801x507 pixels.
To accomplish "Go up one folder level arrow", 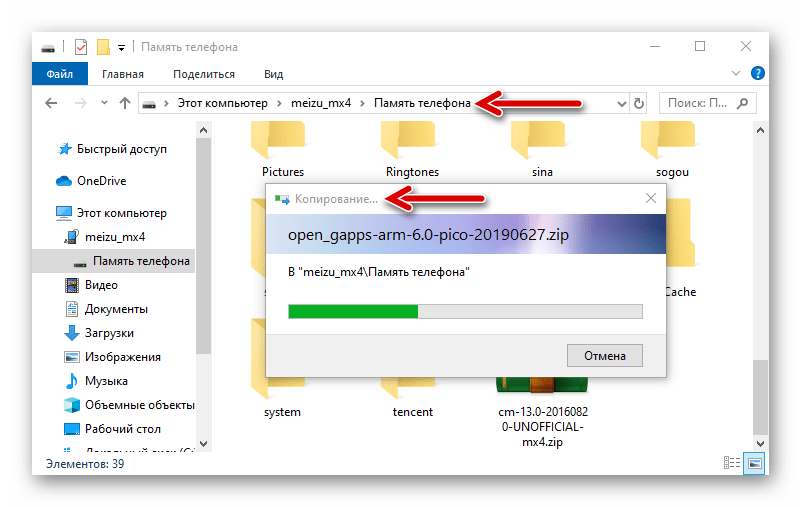I will (125, 103).
